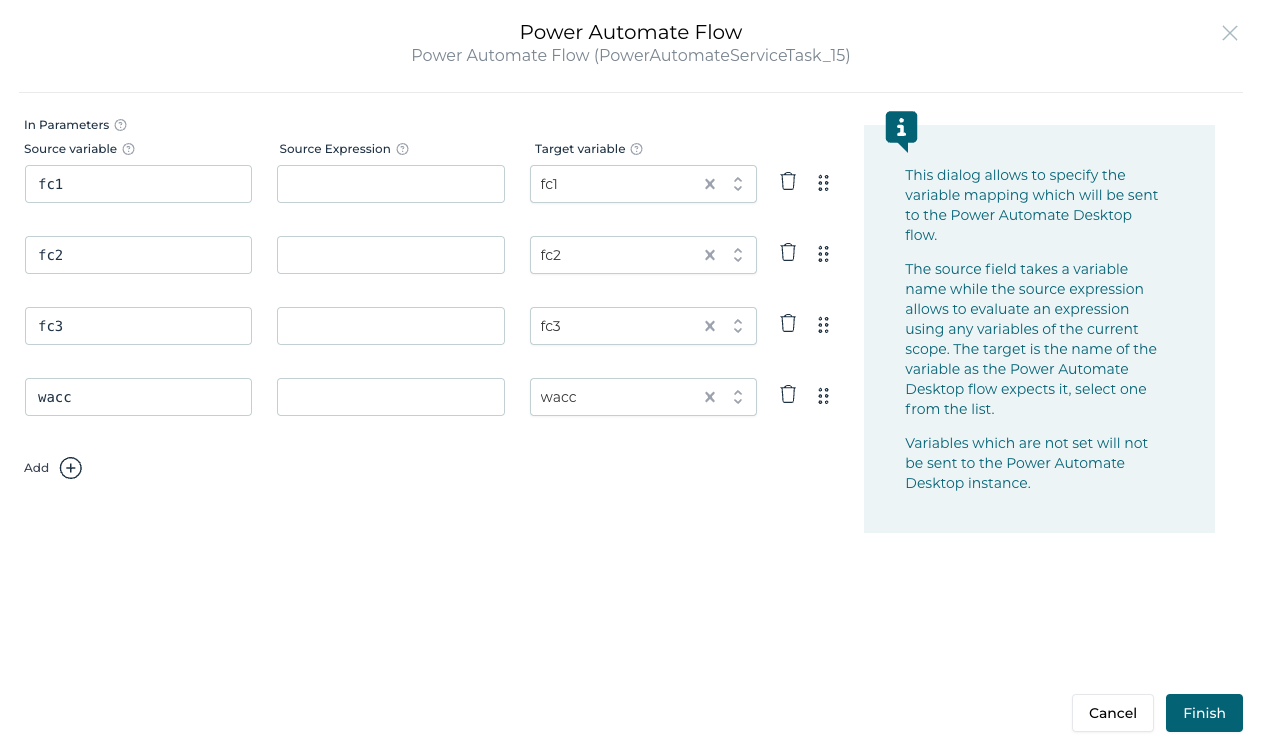Close the dialog with the X

pos(1230,33)
